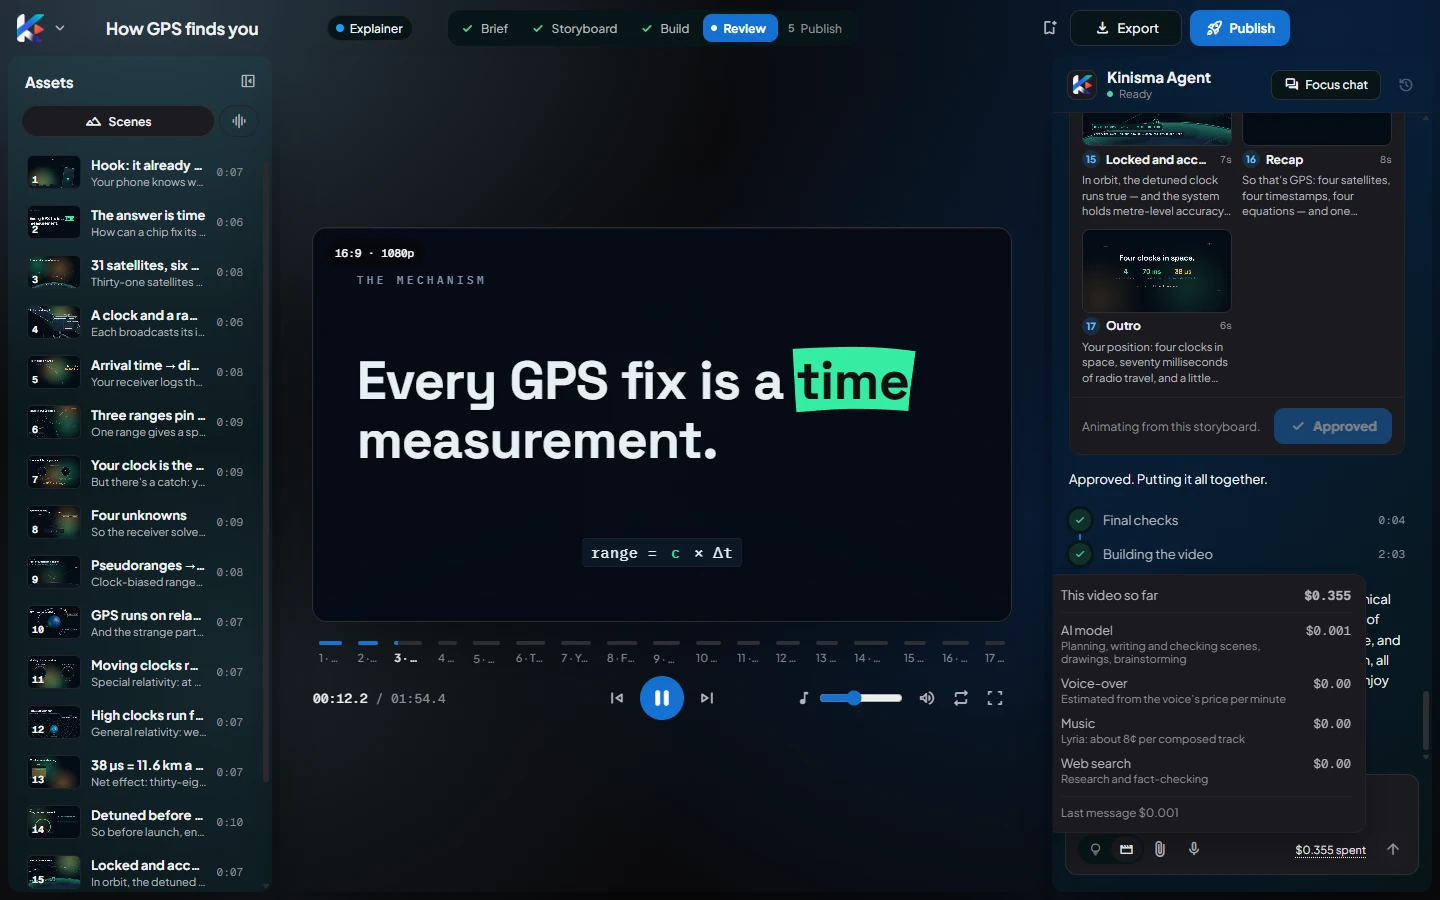Open the Publish step tab

[x=815, y=28]
